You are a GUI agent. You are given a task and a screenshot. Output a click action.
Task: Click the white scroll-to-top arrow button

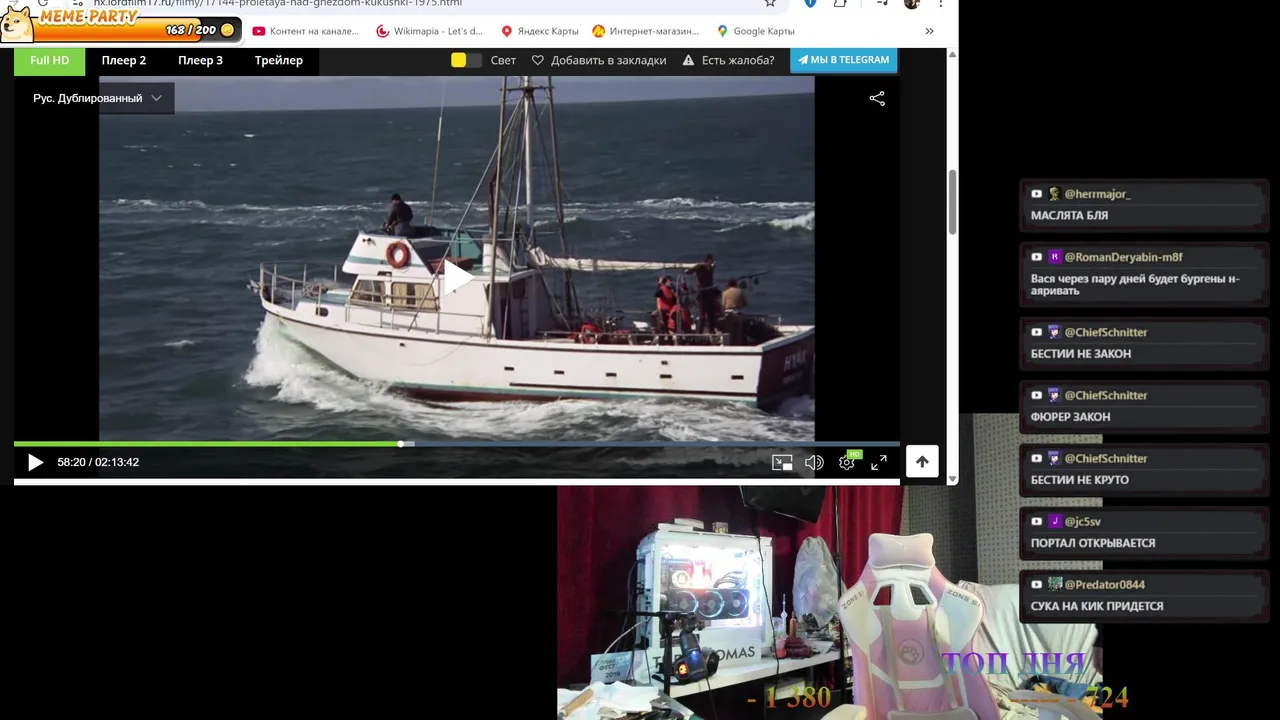pos(922,461)
